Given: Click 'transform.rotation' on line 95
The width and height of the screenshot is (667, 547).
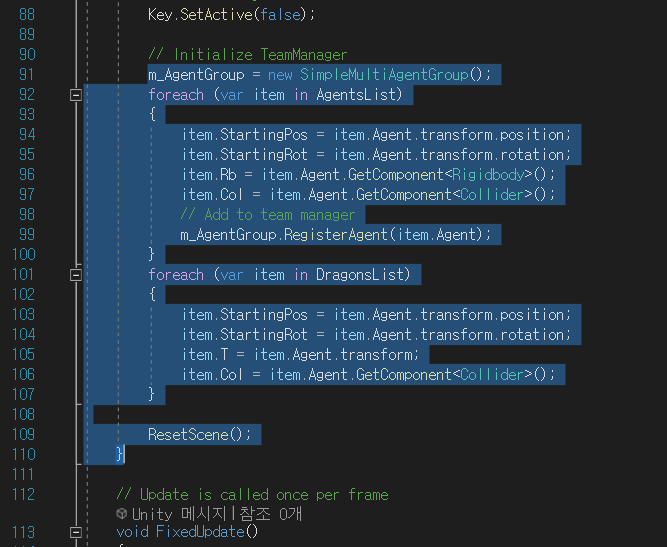Looking at the screenshot, I should pos(493,155).
